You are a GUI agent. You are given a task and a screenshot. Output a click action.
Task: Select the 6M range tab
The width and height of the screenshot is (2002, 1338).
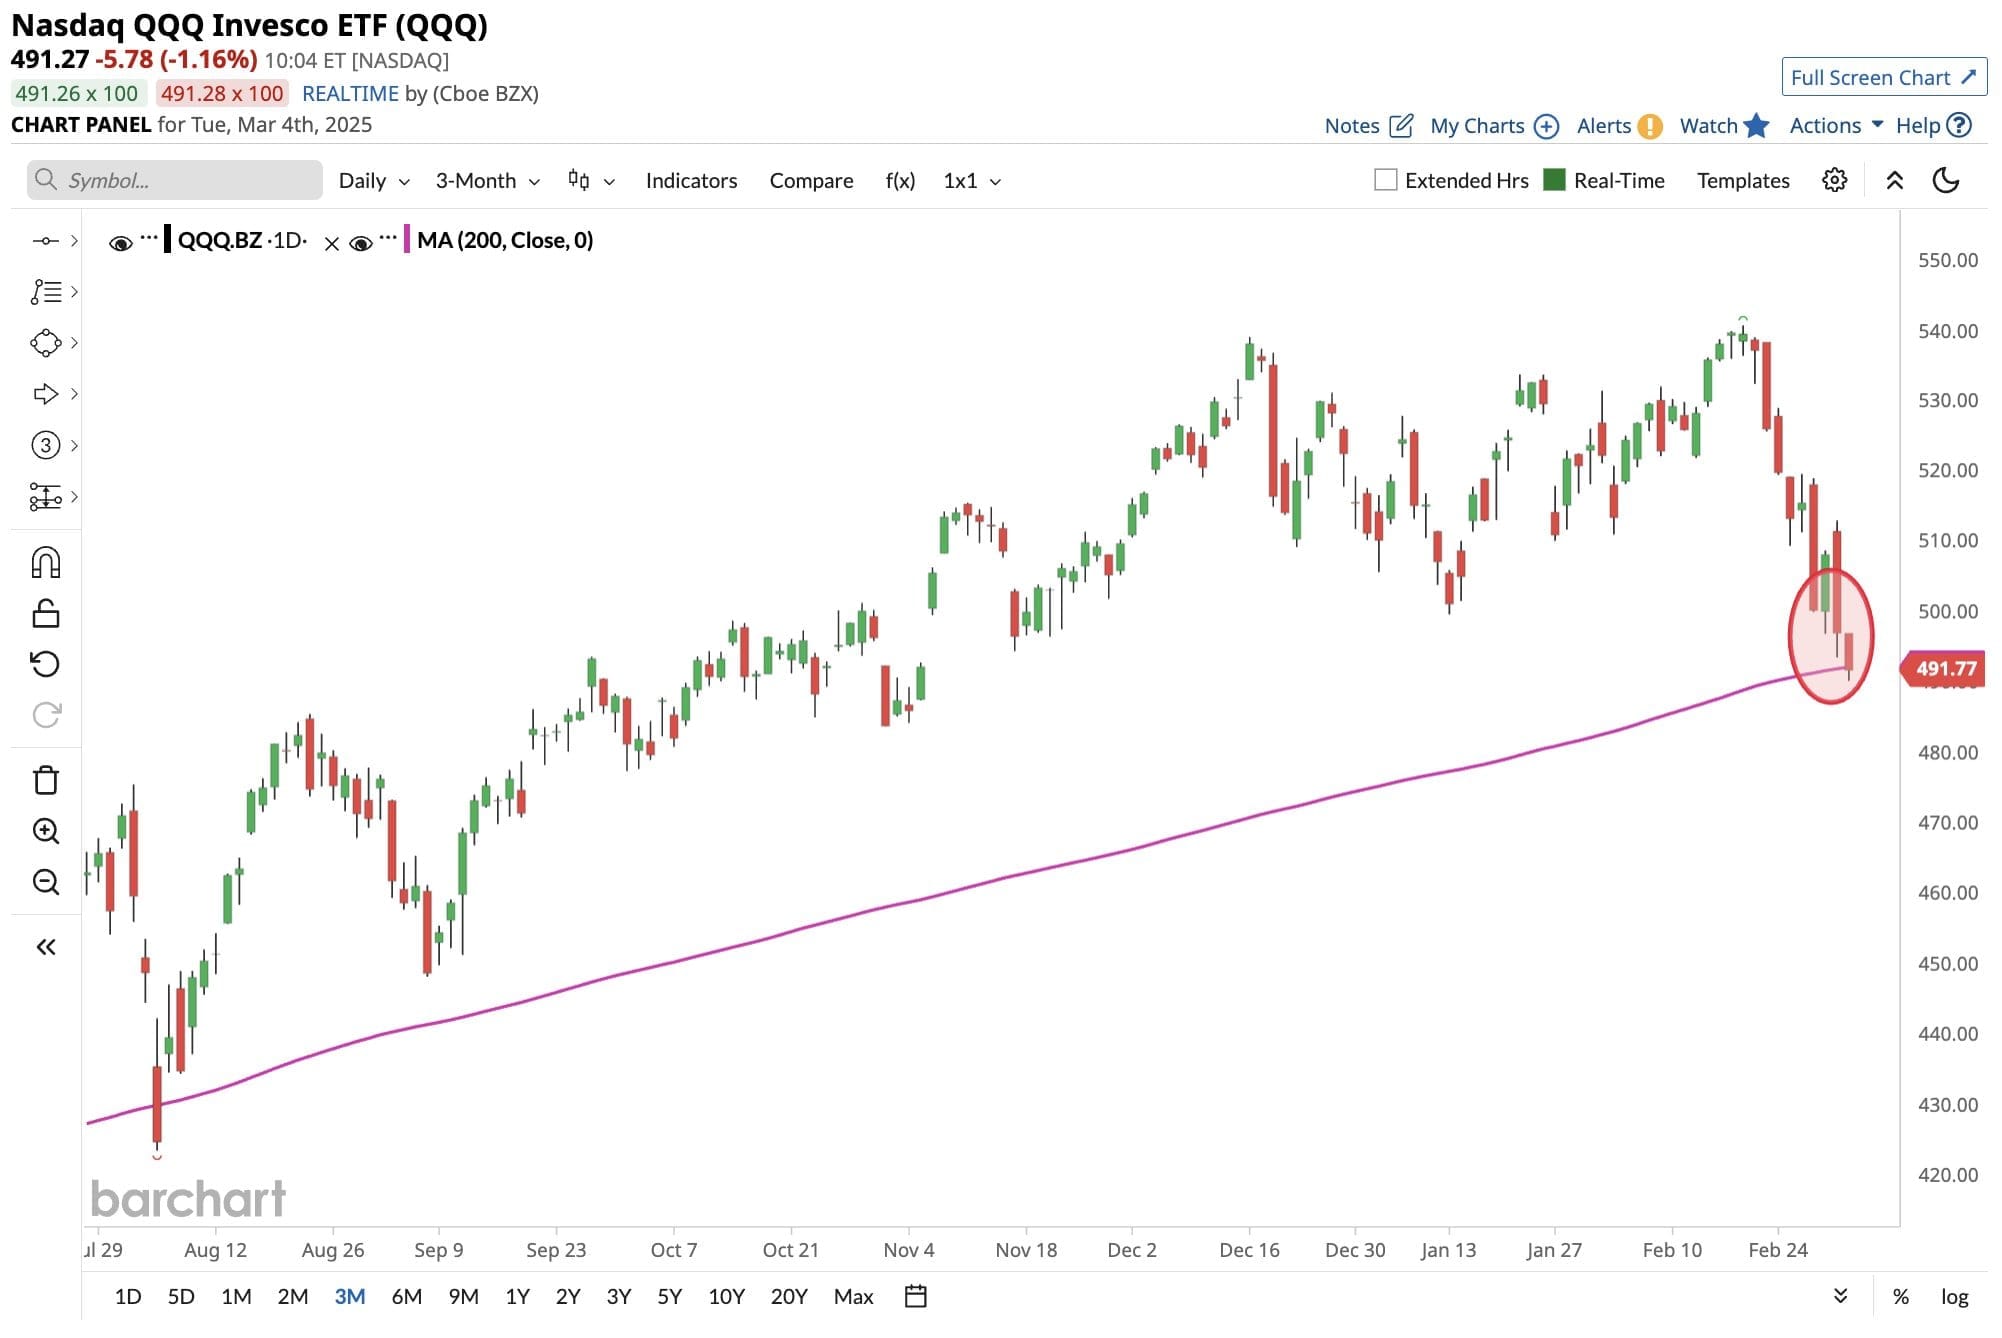[406, 1297]
